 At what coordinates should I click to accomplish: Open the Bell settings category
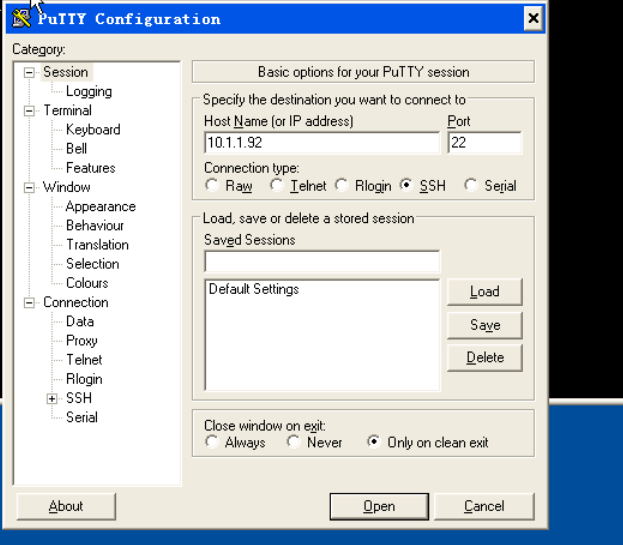(76, 149)
